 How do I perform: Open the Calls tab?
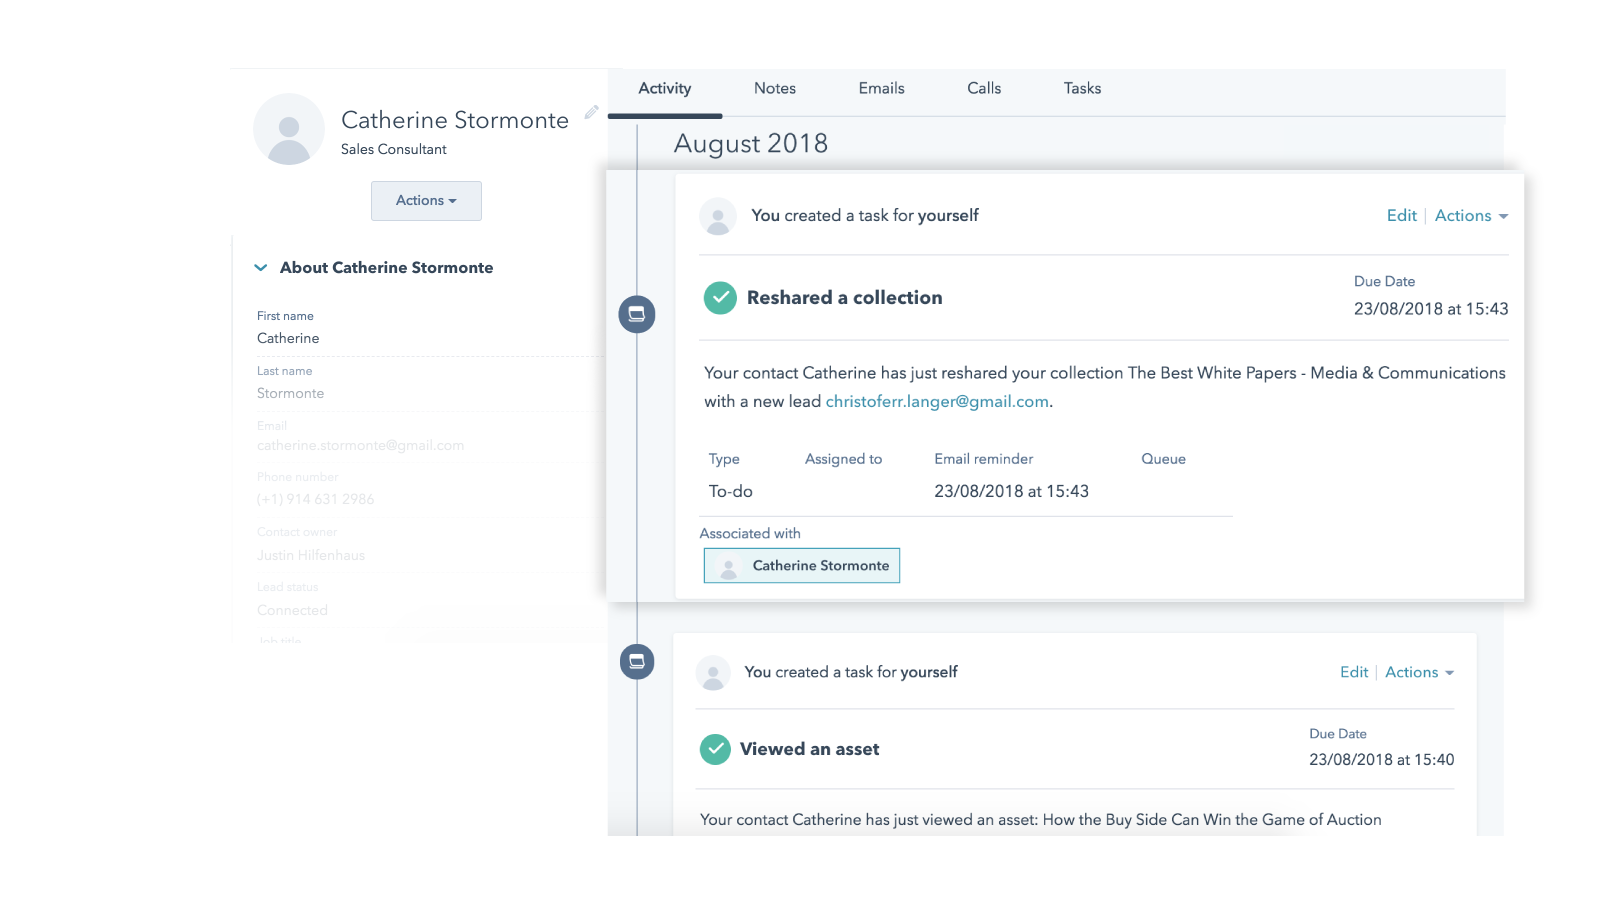pos(984,89)
